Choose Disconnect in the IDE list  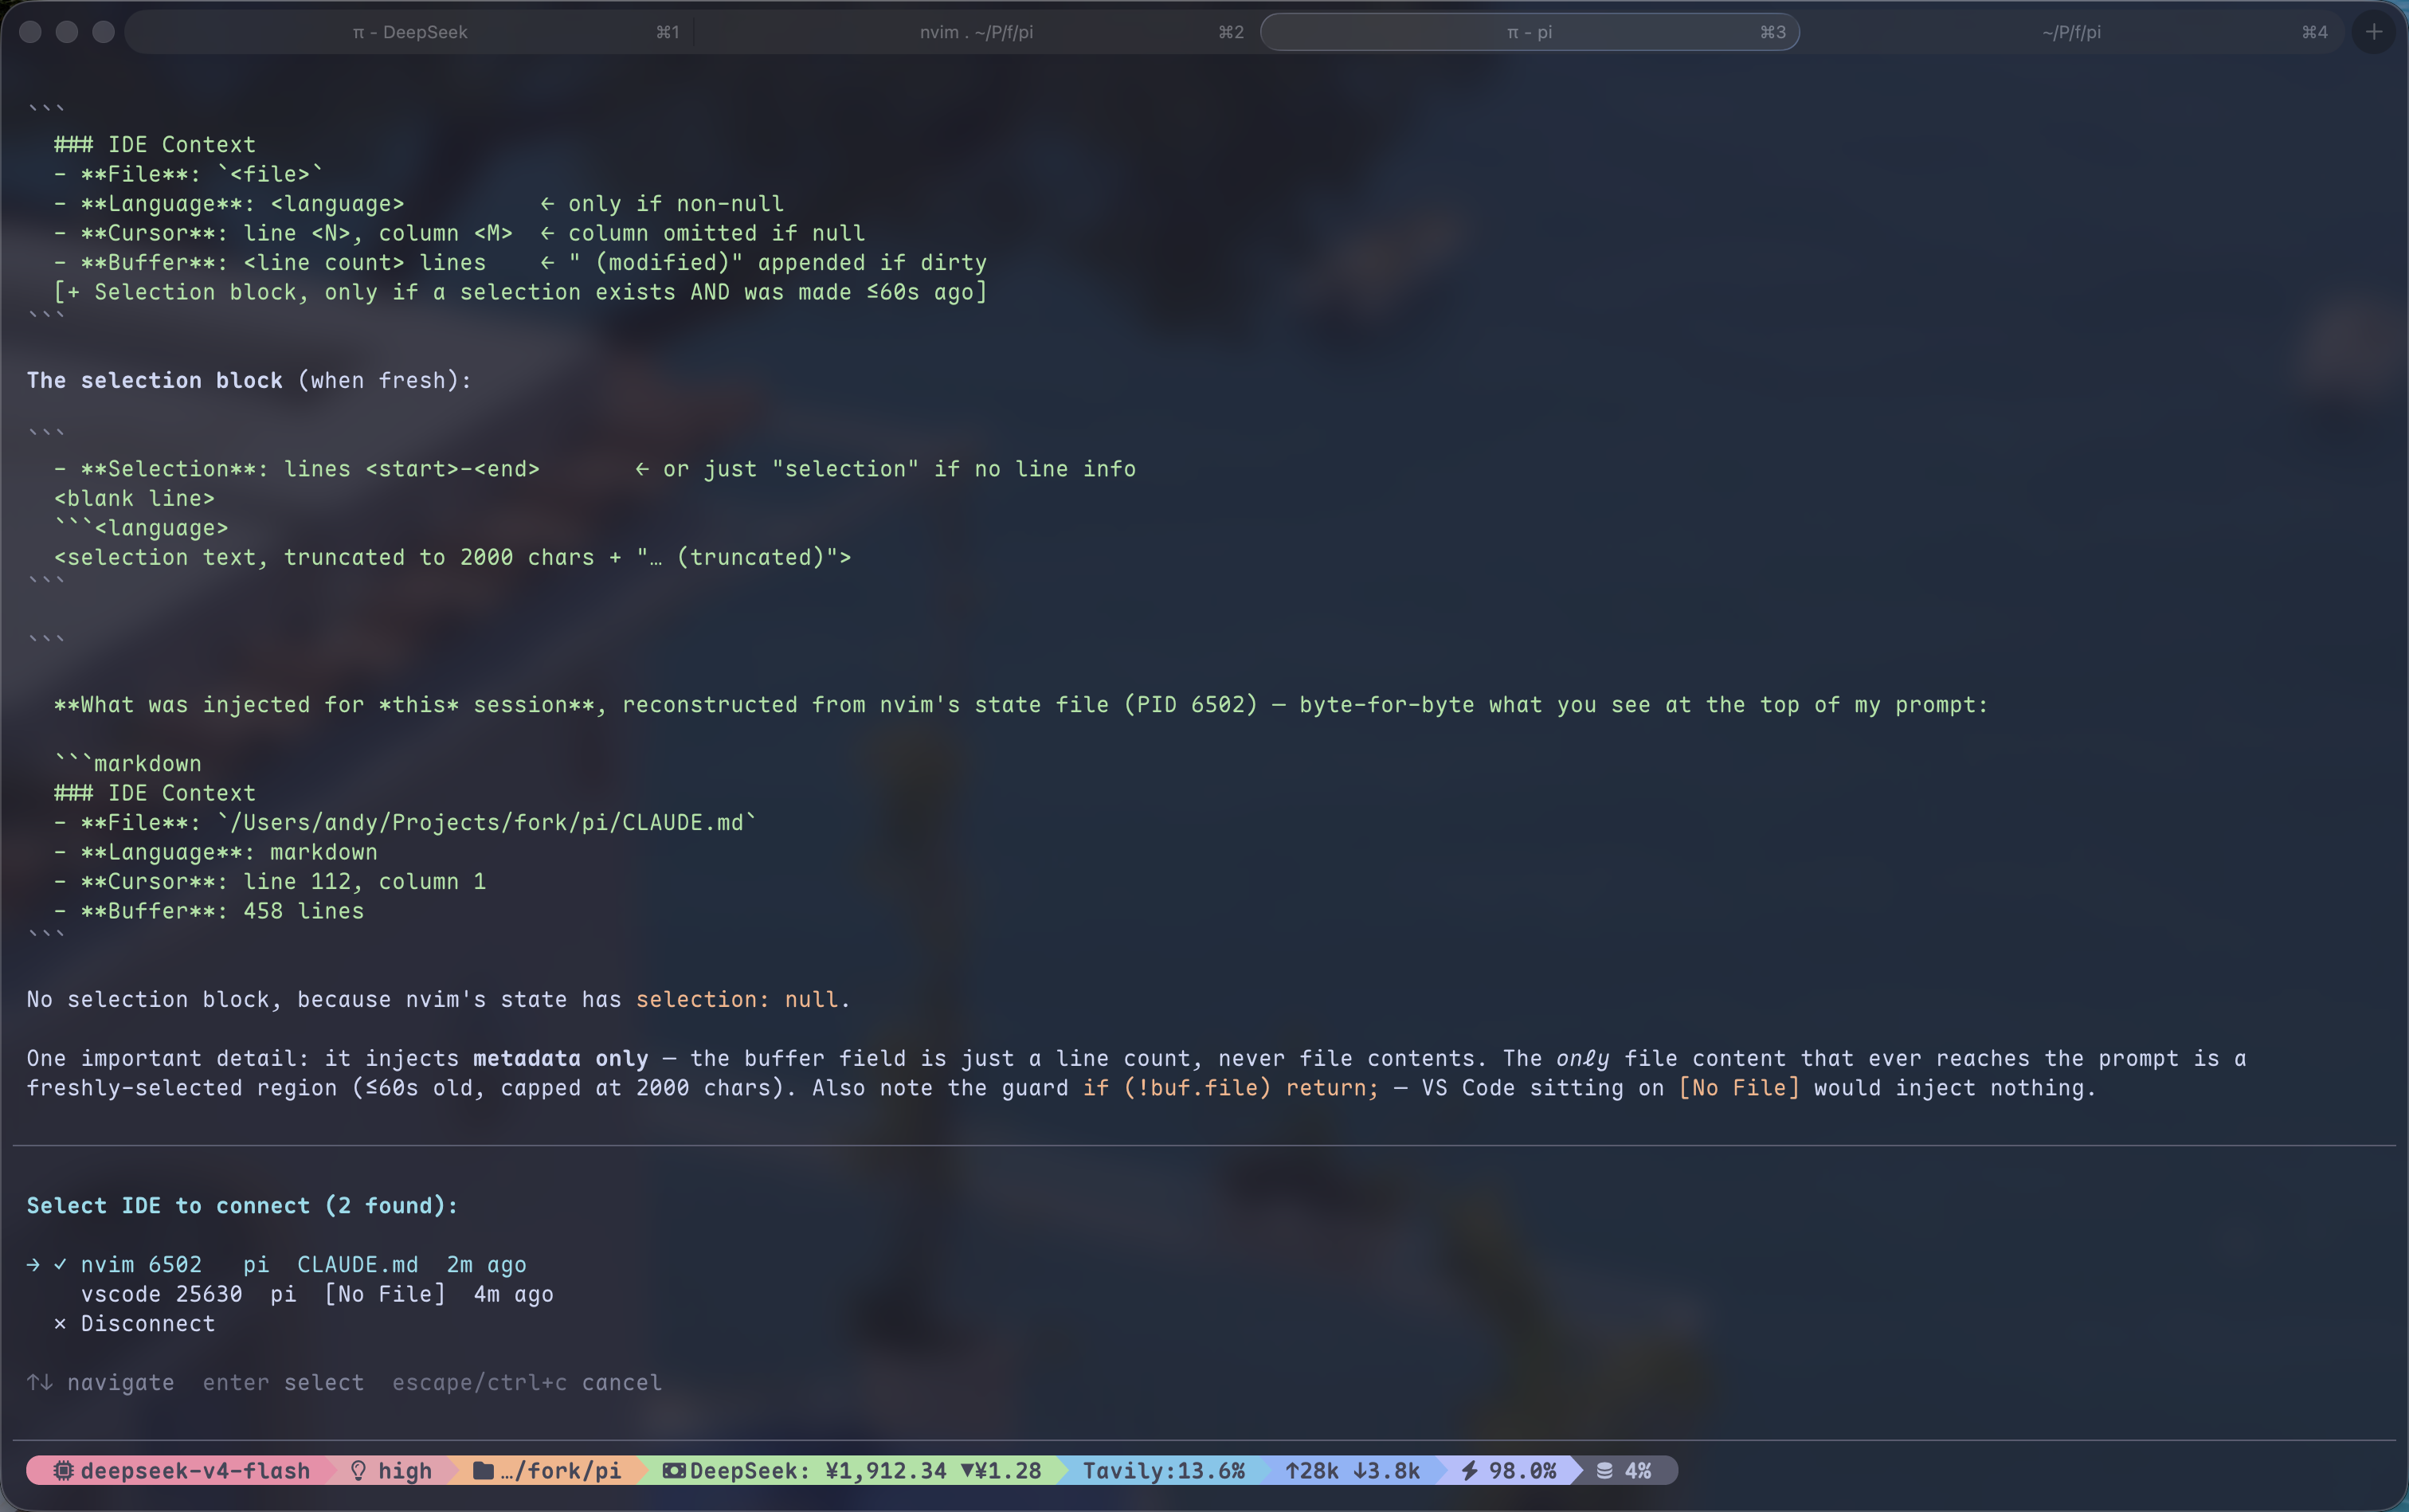coord(134,1323)
